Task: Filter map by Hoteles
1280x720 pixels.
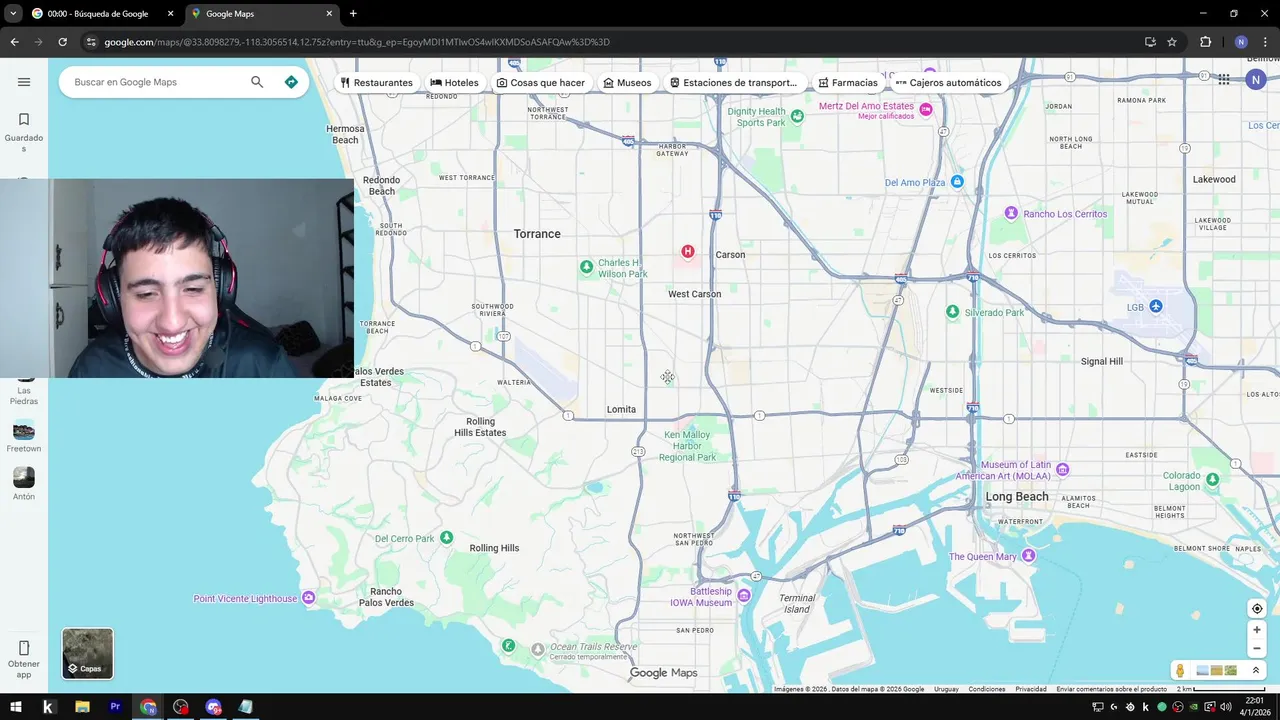Action: 455,83
